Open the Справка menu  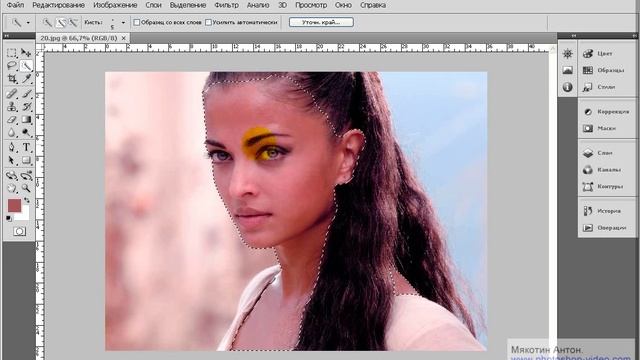[373, 5]
